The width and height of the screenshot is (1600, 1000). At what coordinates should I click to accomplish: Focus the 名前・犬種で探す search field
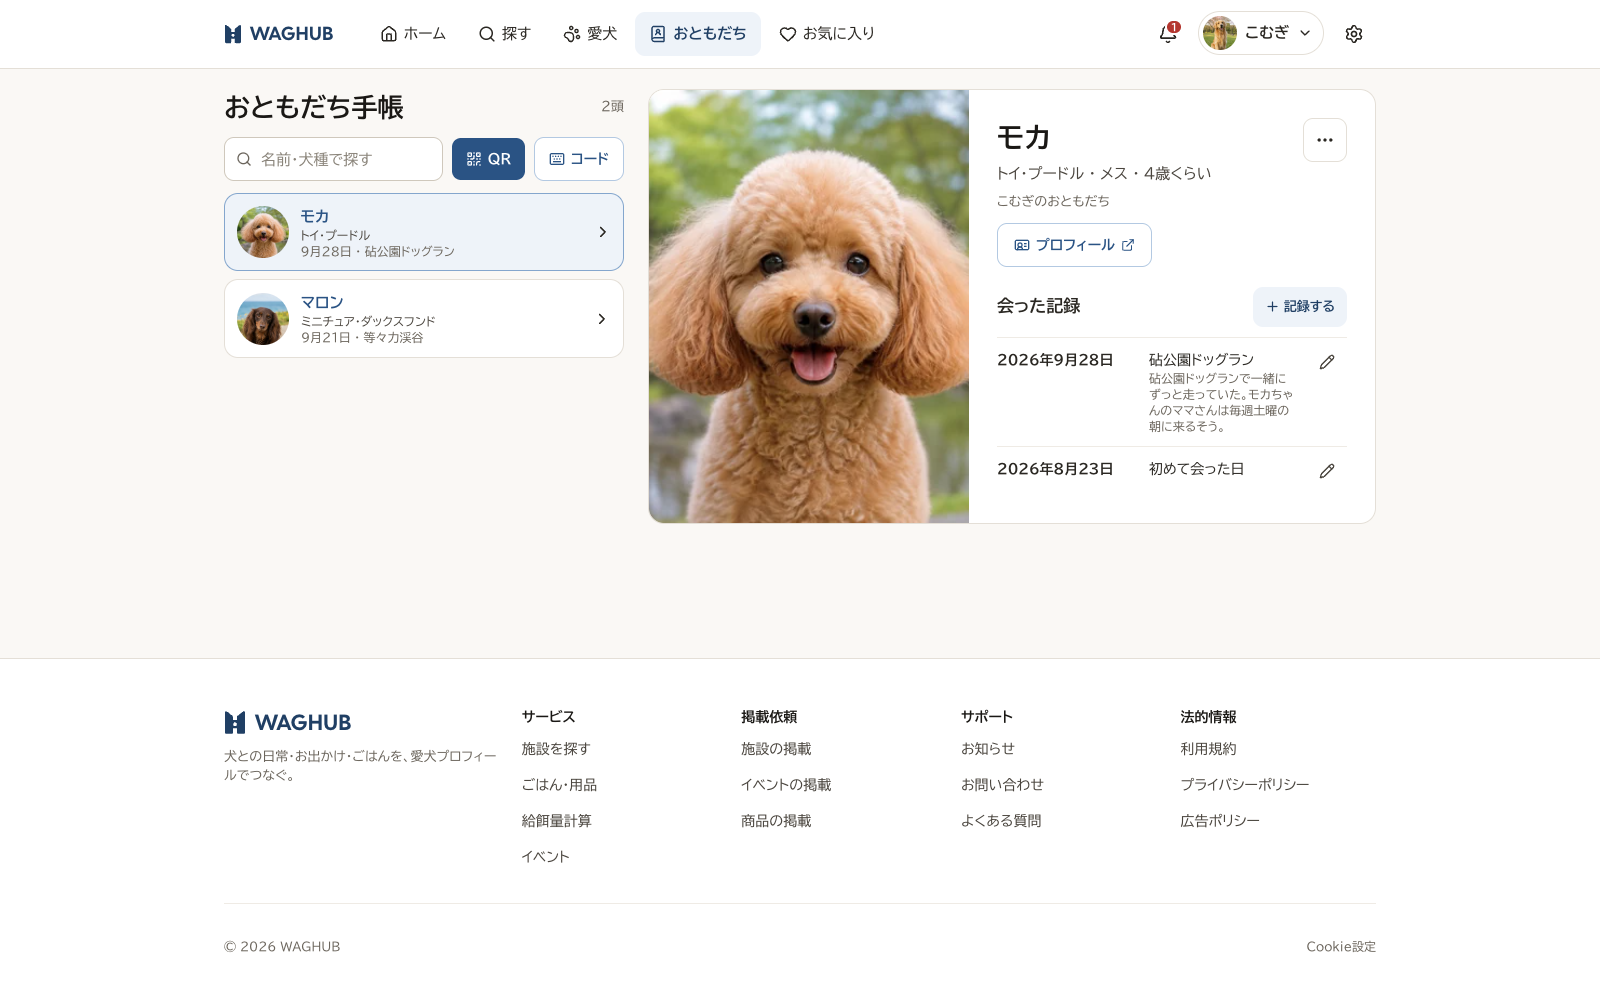(x=333, y=159)
